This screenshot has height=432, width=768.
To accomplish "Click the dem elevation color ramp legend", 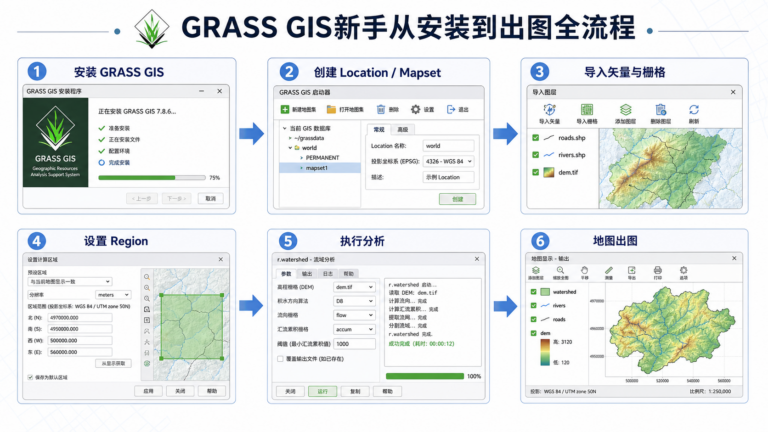I will 545,352.
